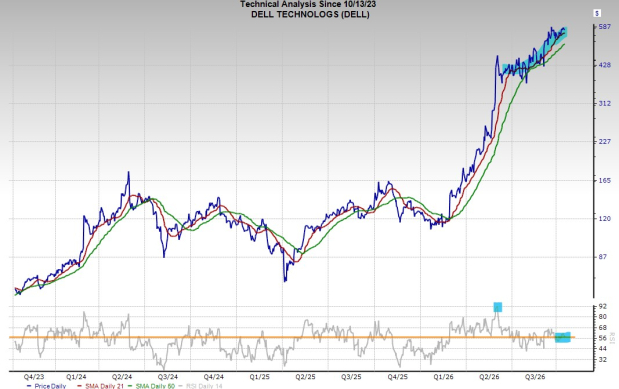The height and width of the screenshot is (389, 619).
Task: Select the SMA Daily 50 legend entry
Action: tap(151, 386)
